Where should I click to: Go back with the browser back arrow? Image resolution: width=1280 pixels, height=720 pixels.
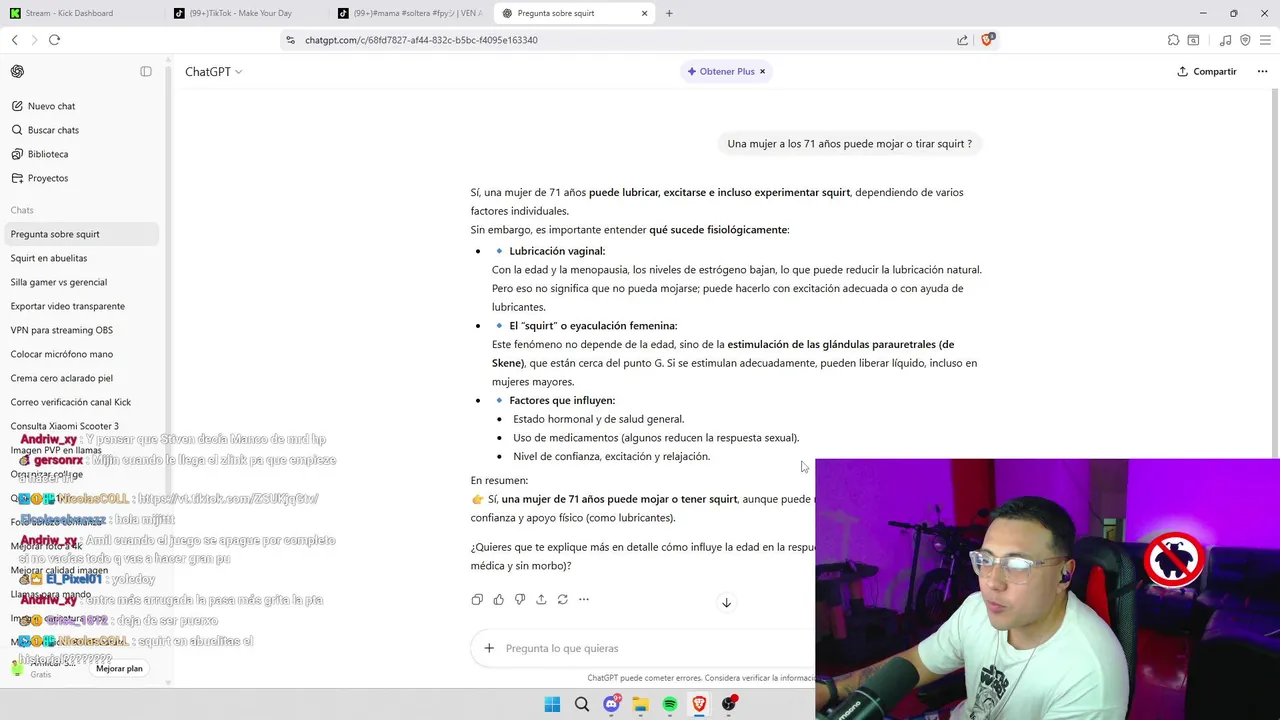pos(15,40)
